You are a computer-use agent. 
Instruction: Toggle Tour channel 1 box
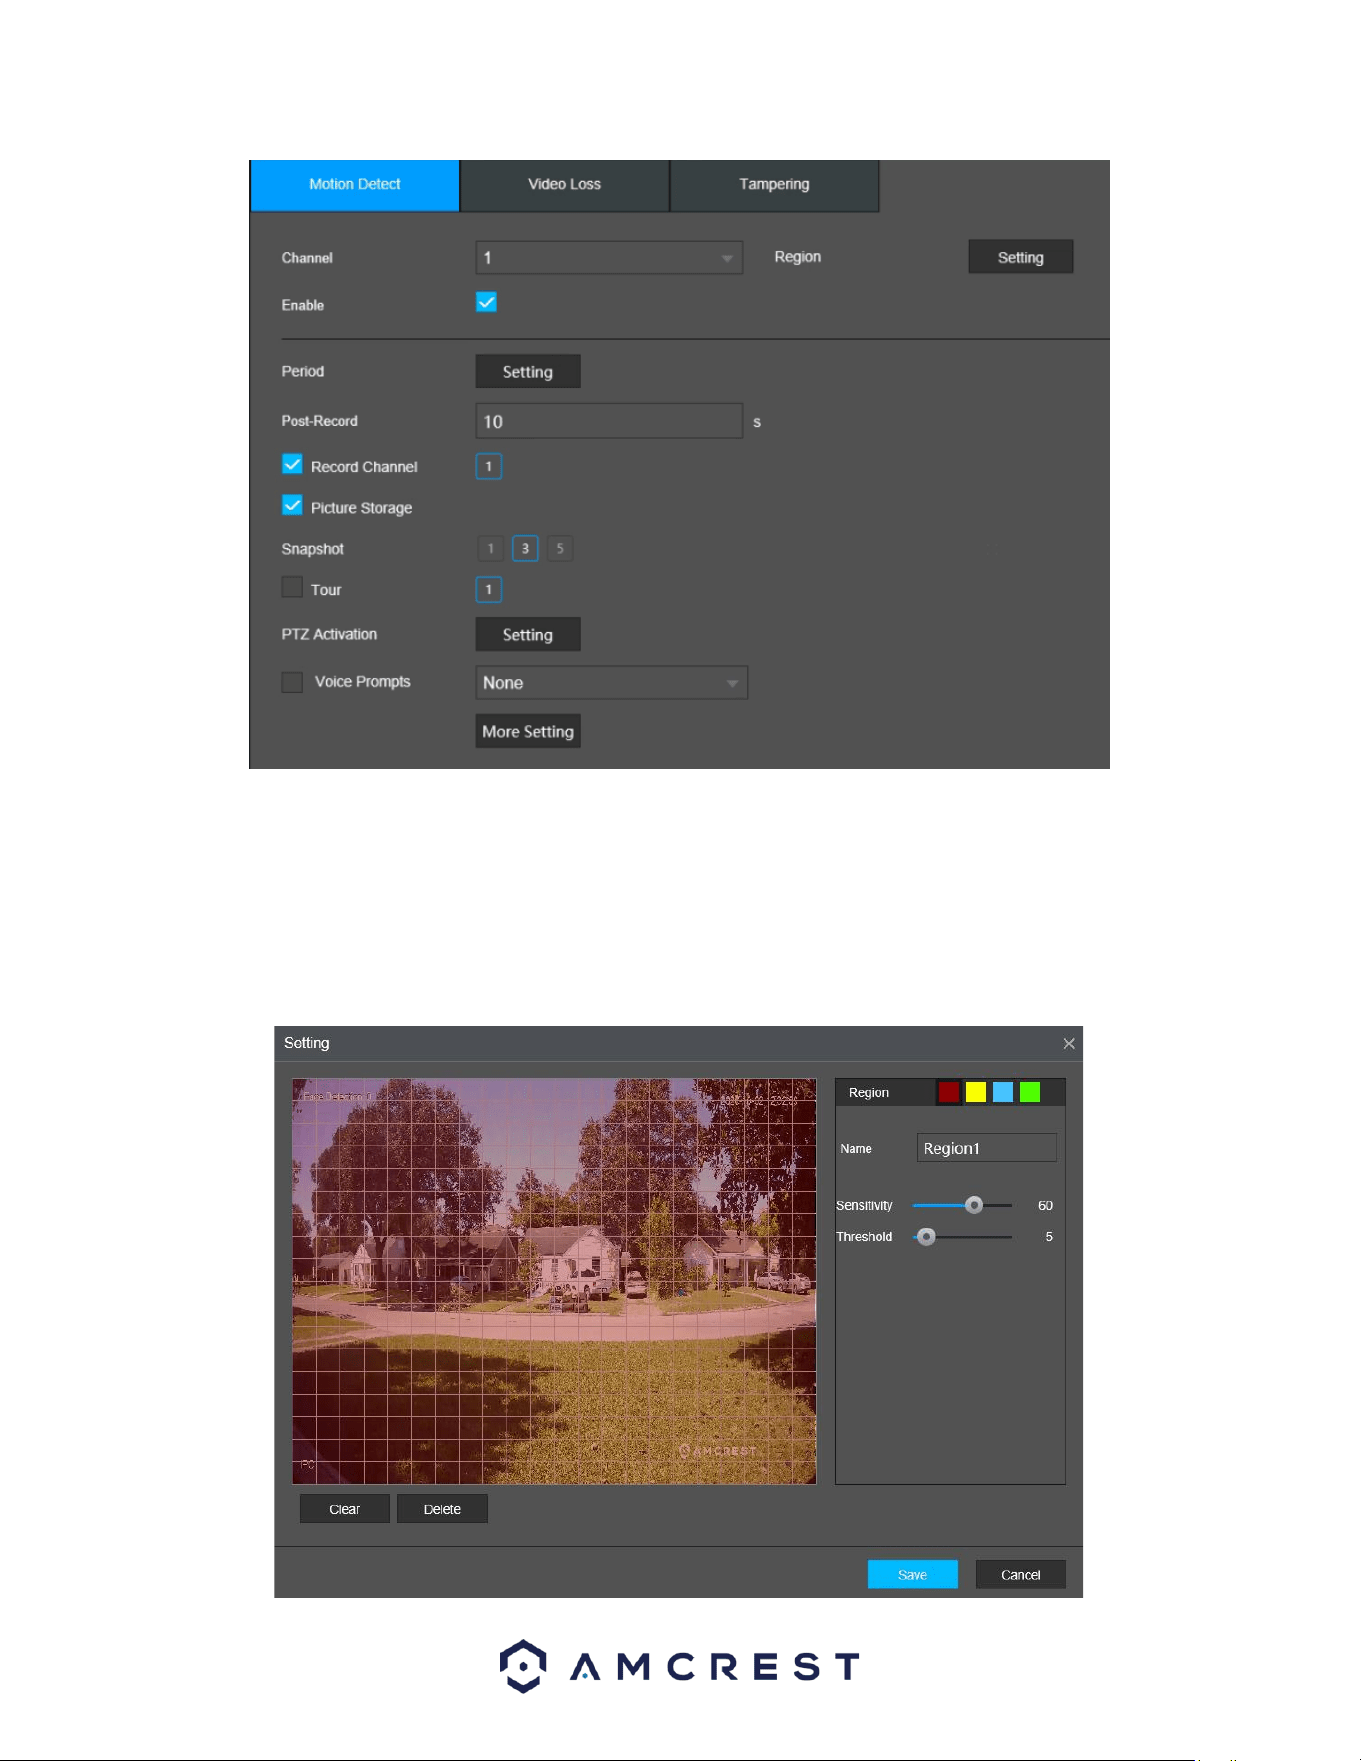489,590
